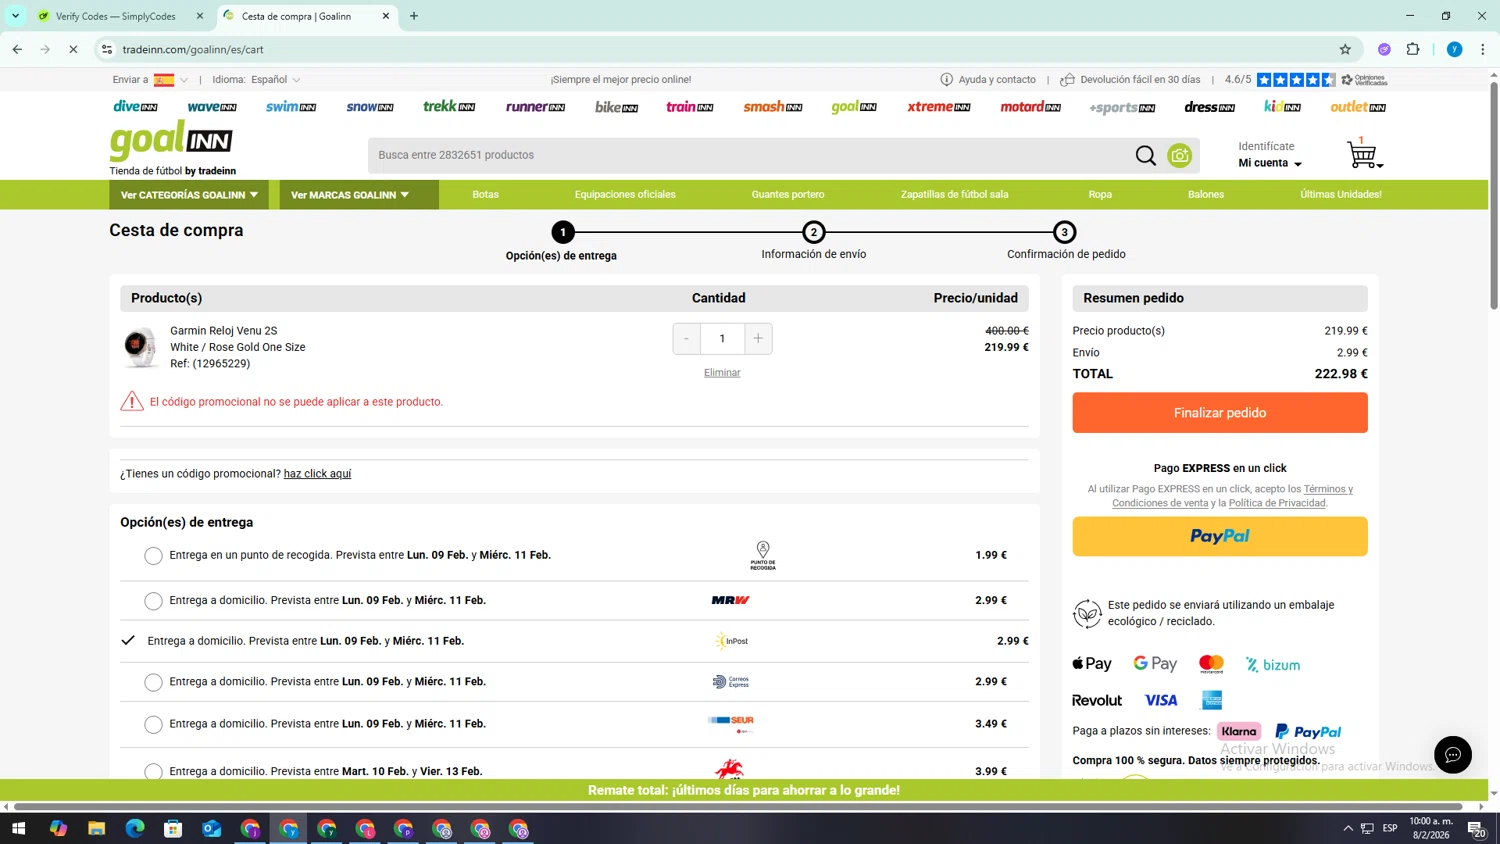Open the trekkinn store link
Image resolution: width=1500 pixels, height=844 pixels.
(x=449, y=106)
